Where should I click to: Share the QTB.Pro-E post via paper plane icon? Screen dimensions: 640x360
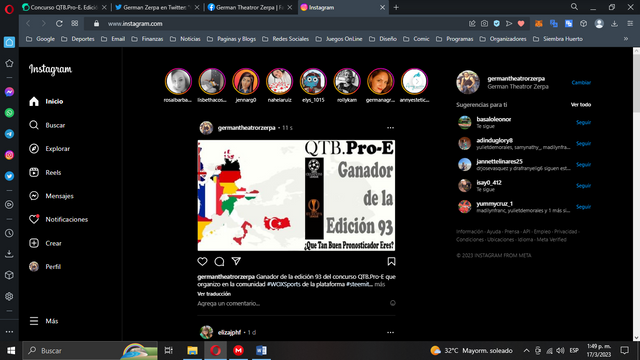pyautogui.click(x=236, y=261)
